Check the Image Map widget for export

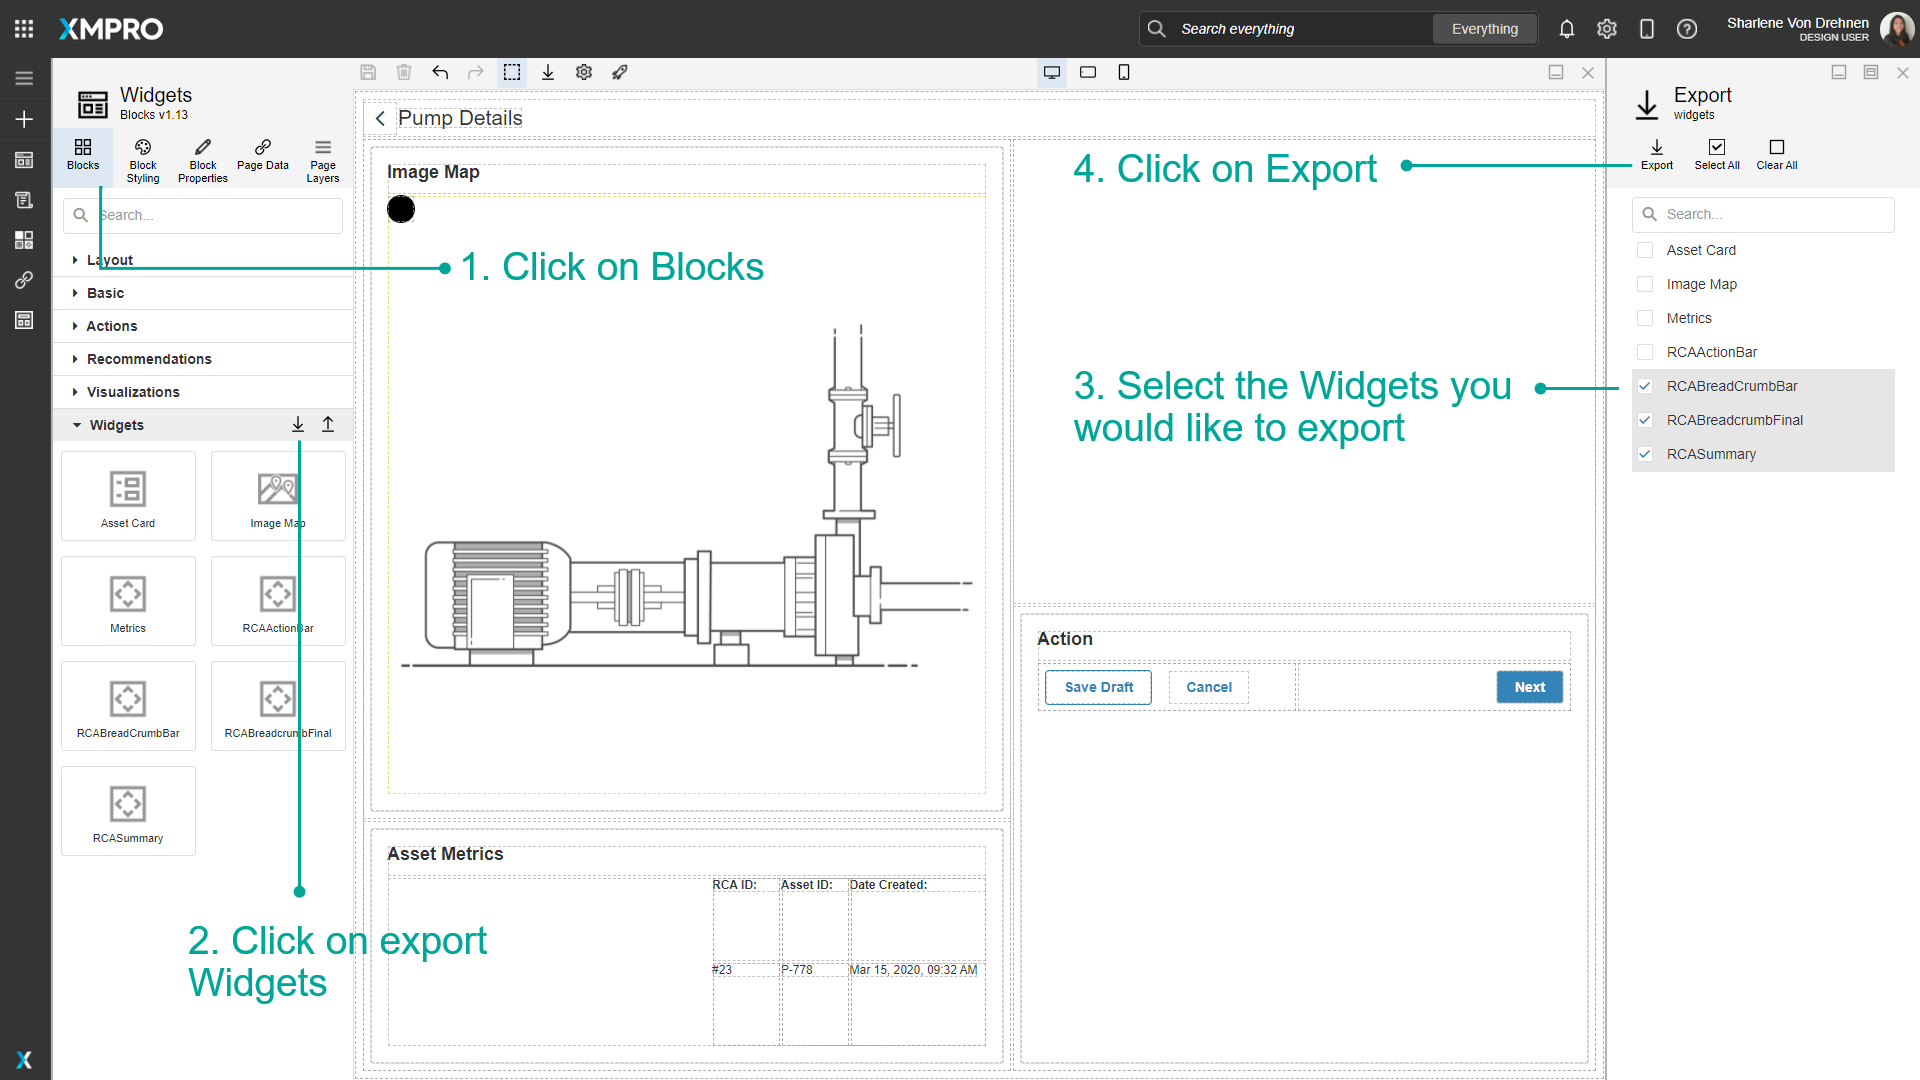[1645, 284]
